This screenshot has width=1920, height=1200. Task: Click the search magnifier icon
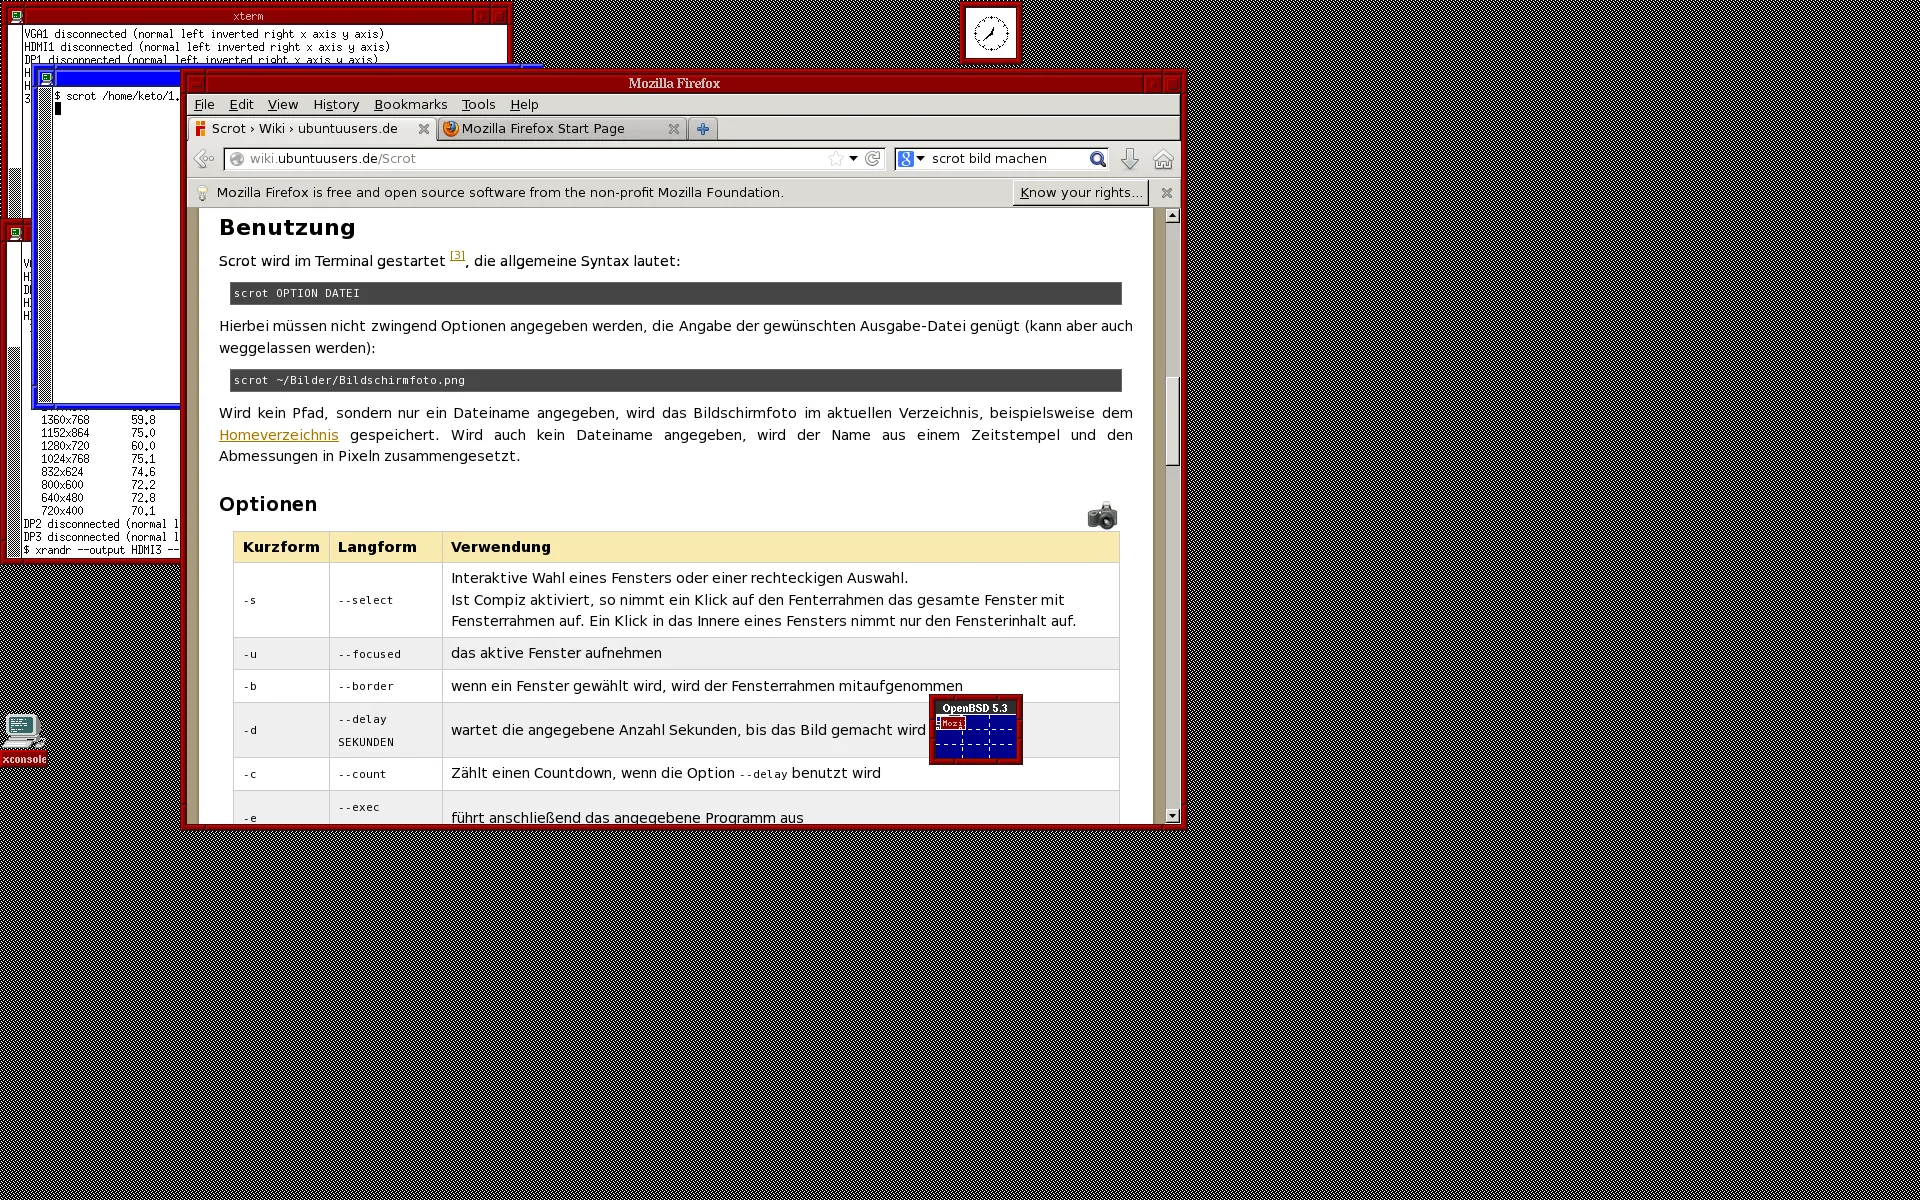click(x=1097, y=159)
